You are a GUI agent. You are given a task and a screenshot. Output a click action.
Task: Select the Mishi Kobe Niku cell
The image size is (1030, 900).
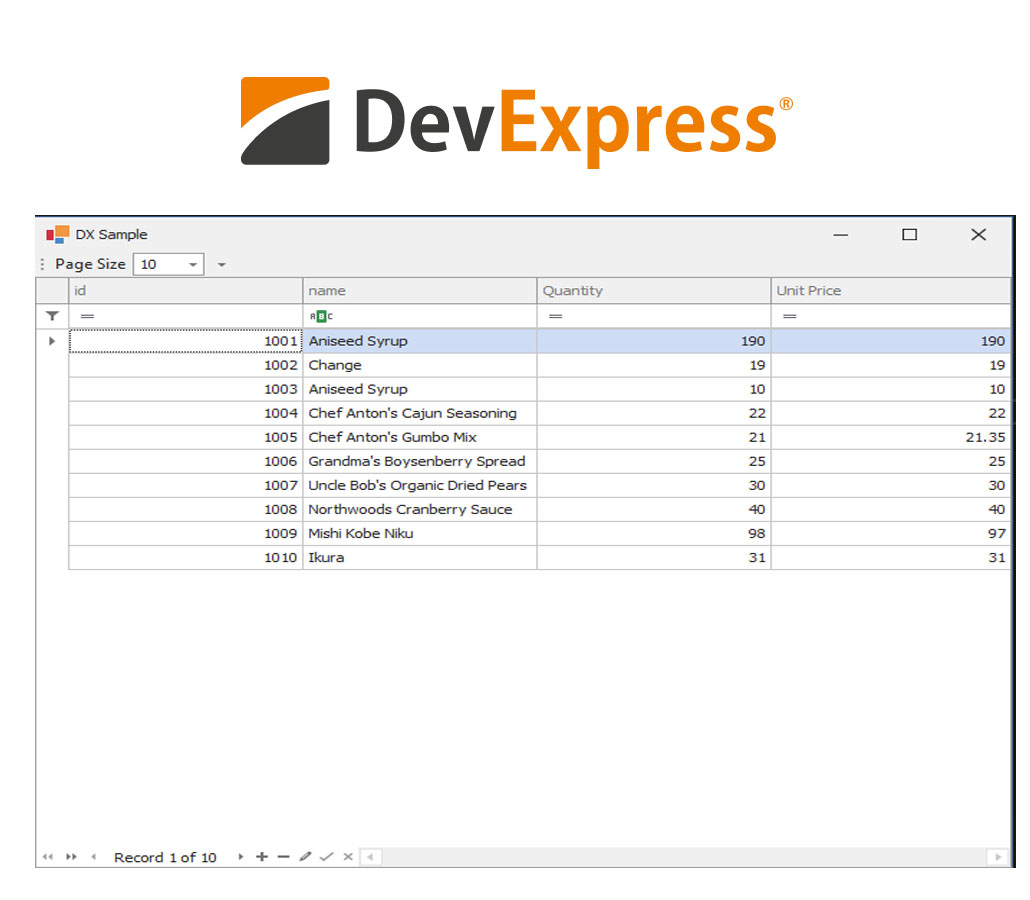(x=420, y=533)
